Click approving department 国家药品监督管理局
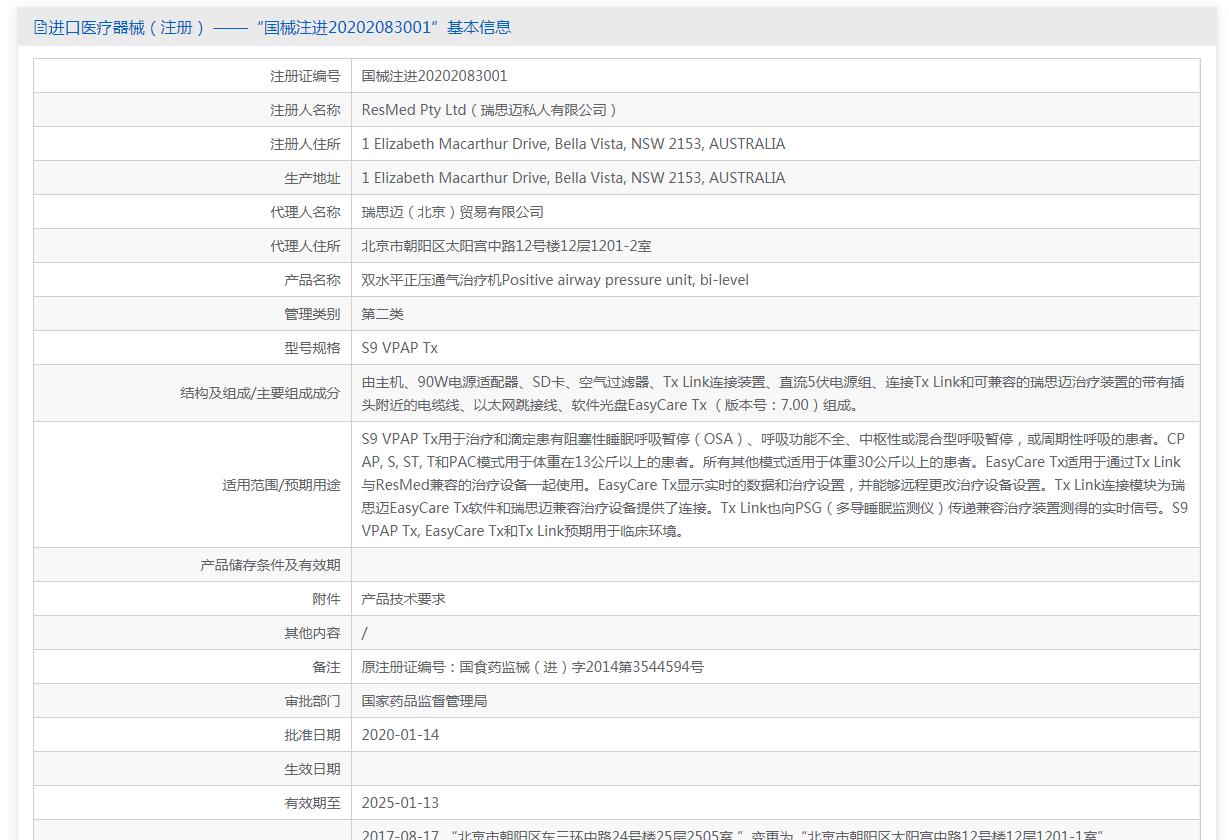The image size is (1229, 840). pos(424,701)
